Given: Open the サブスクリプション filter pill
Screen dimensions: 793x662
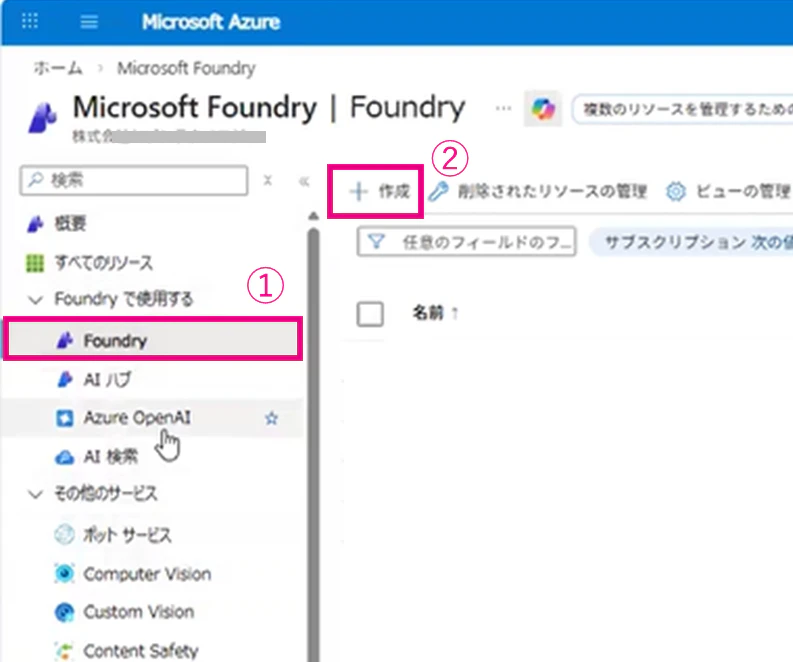Looking at the screenshot, I should point(691,242).
